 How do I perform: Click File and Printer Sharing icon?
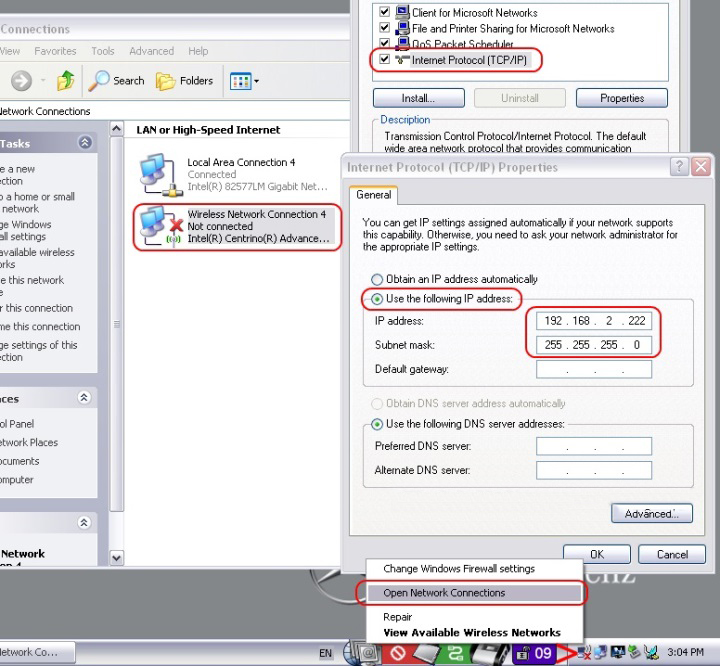pyautogui.click(x=402, y=28)
